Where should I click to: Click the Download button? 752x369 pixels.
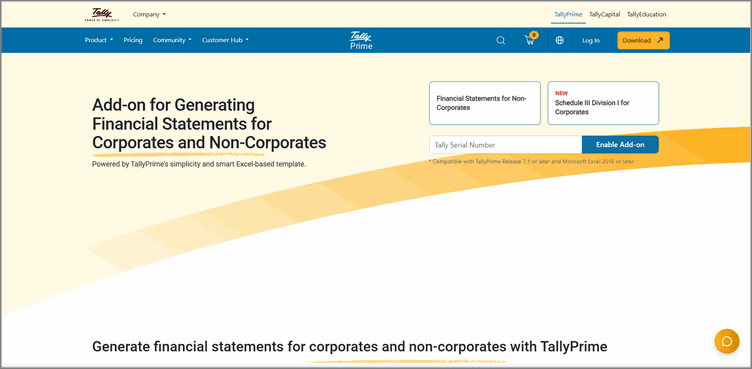click(x=643, y=40)
